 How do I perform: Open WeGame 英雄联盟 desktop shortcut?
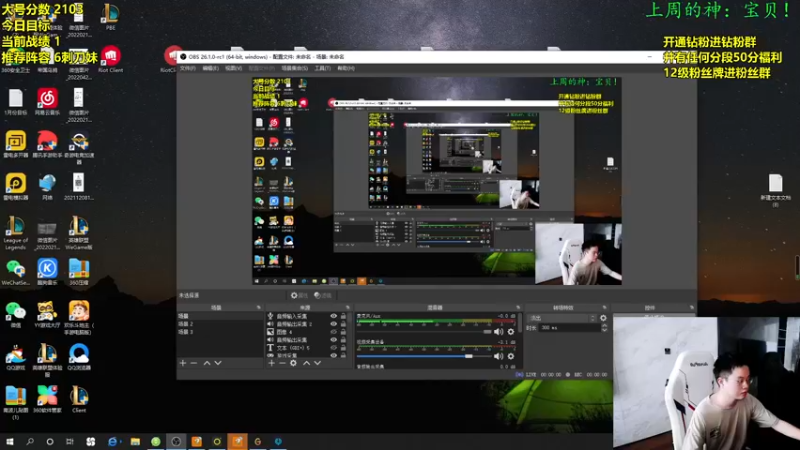click(x=79, y=233)
